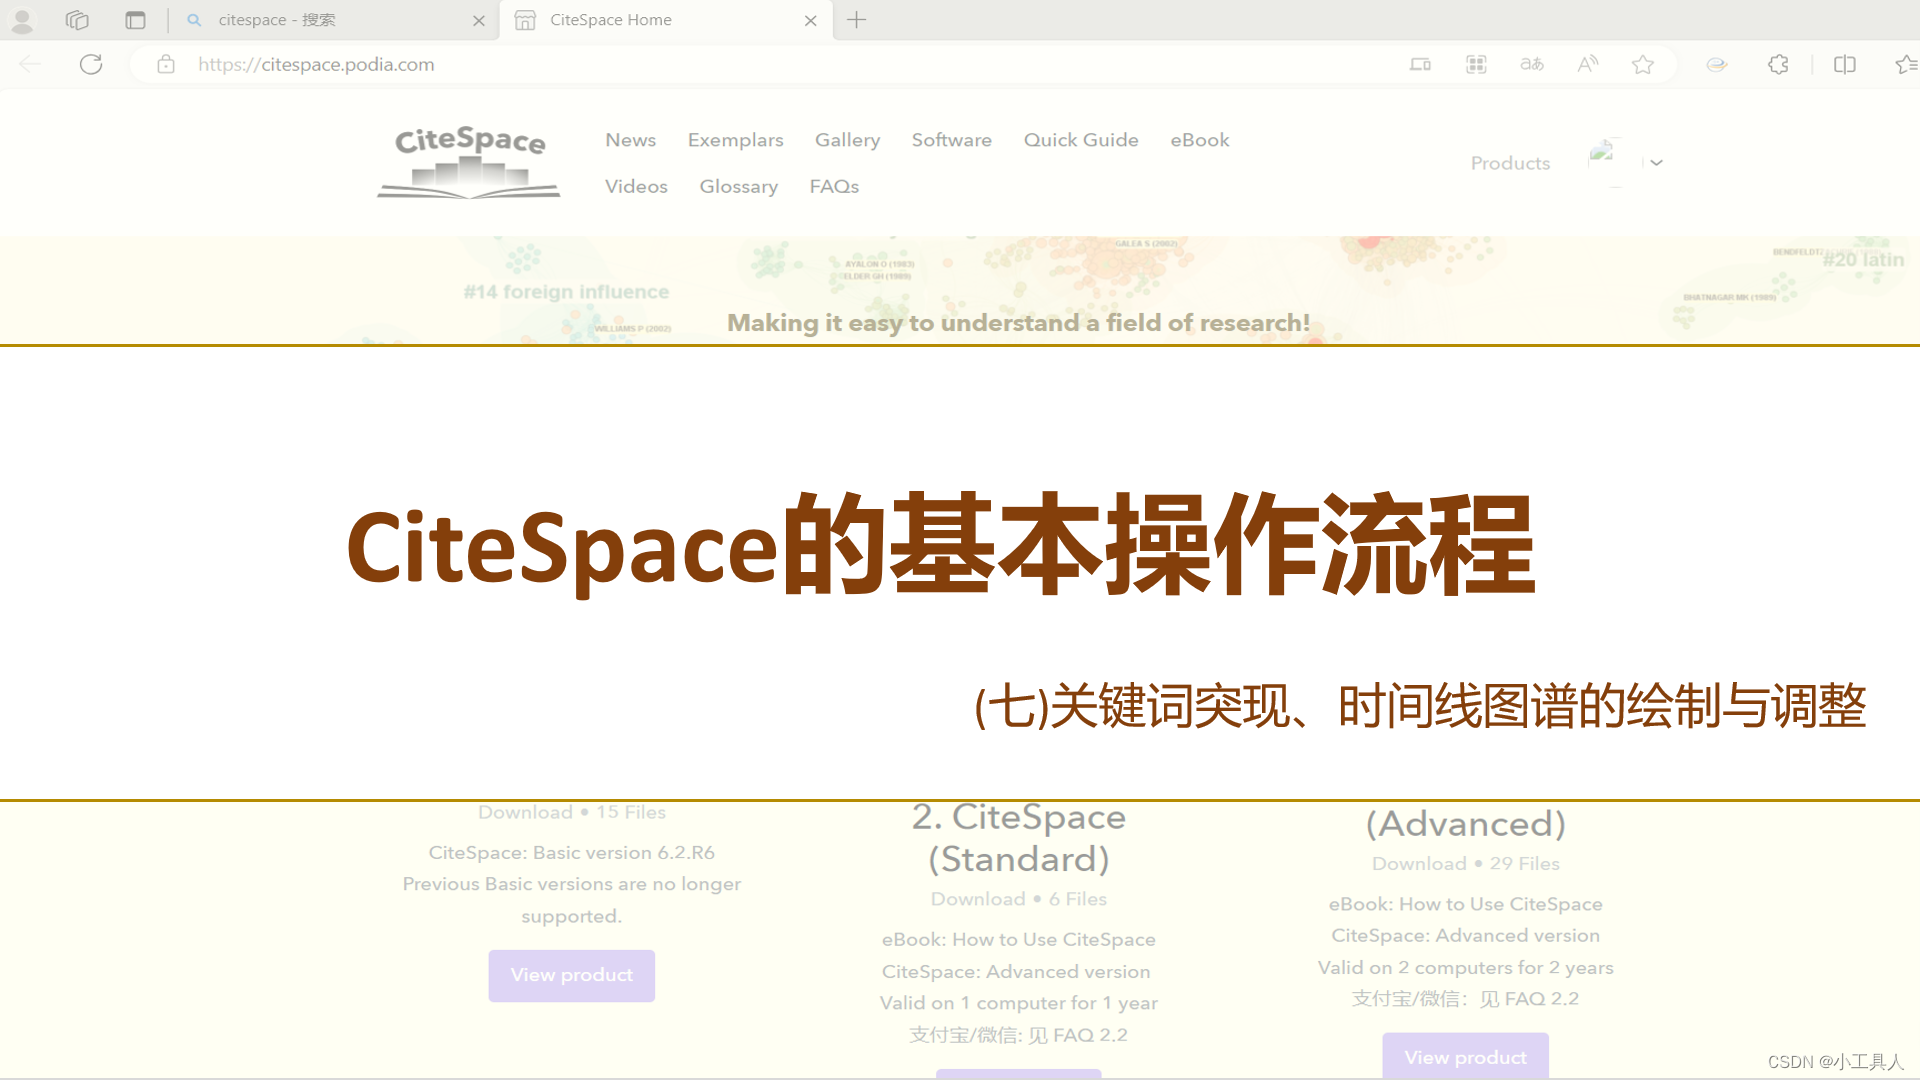Click the translate page icon
Image resolution: width=1920 pixels, height=1080 pixels.
tap(1531, 65)
